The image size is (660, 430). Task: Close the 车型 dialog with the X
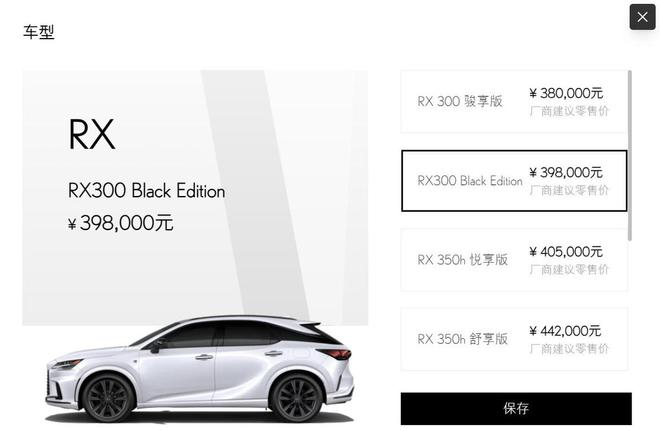click(x=642, y=17)
